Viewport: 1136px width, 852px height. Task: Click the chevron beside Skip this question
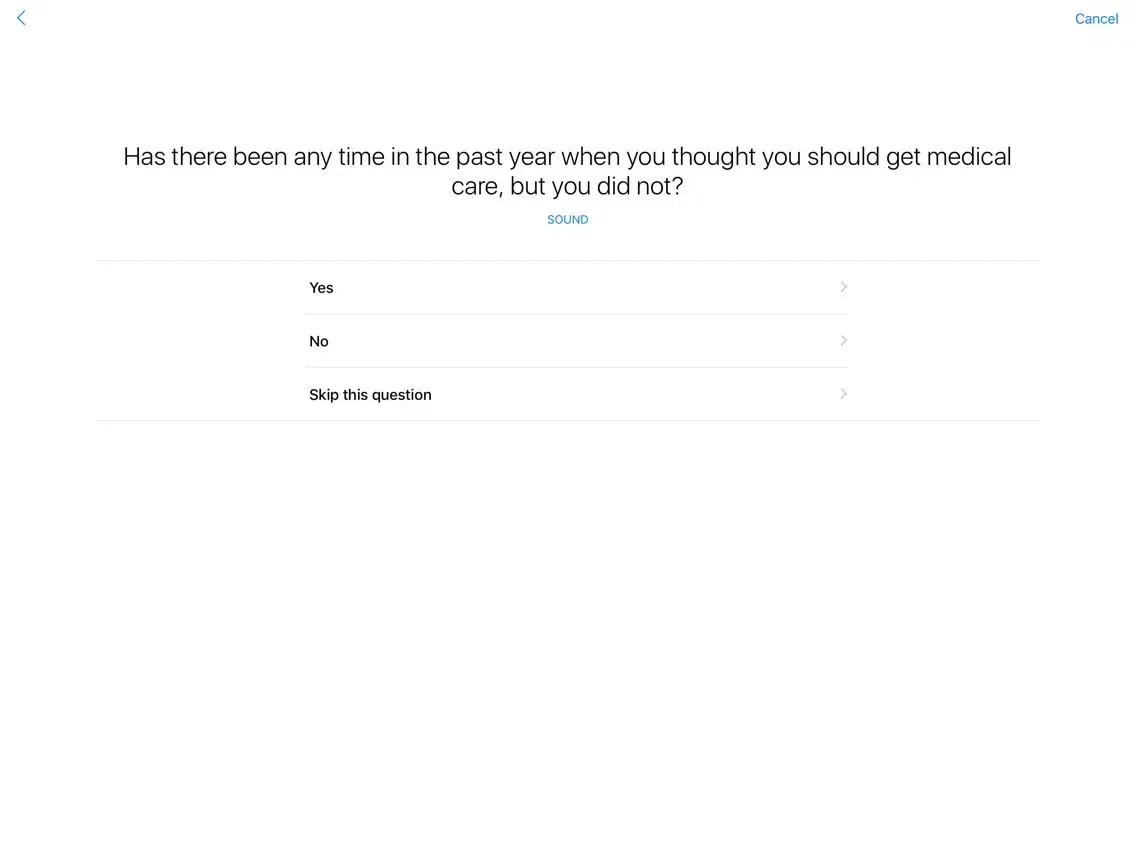pos(843,394)
